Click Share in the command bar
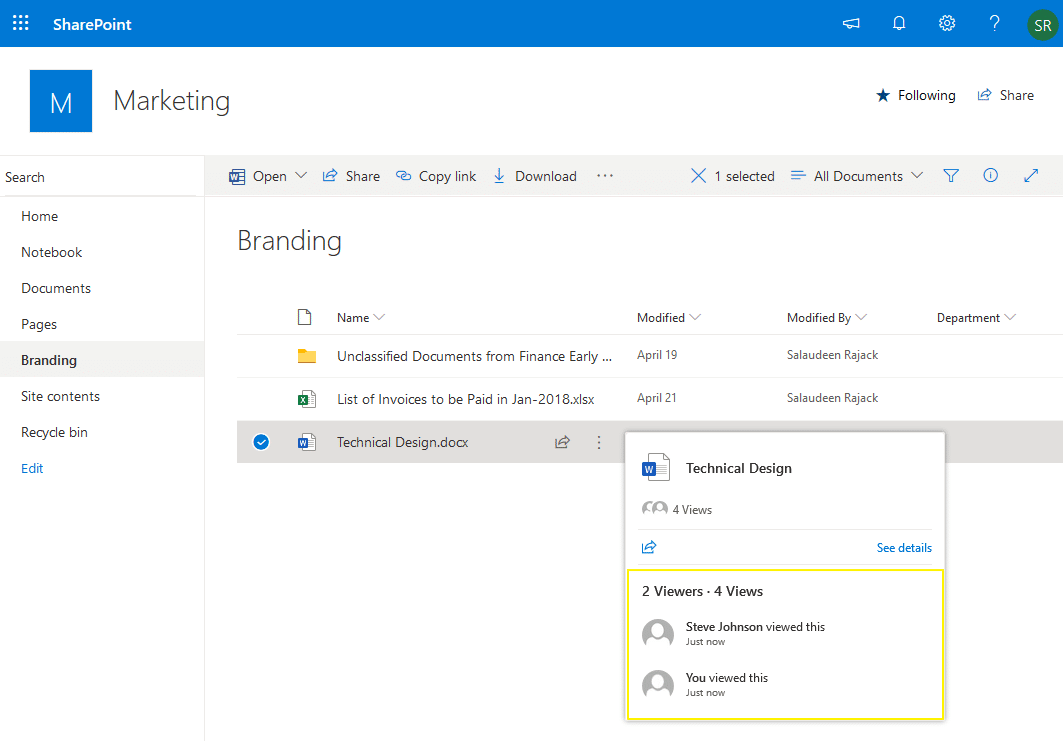 pyautogui.click(x=351, y=176)
